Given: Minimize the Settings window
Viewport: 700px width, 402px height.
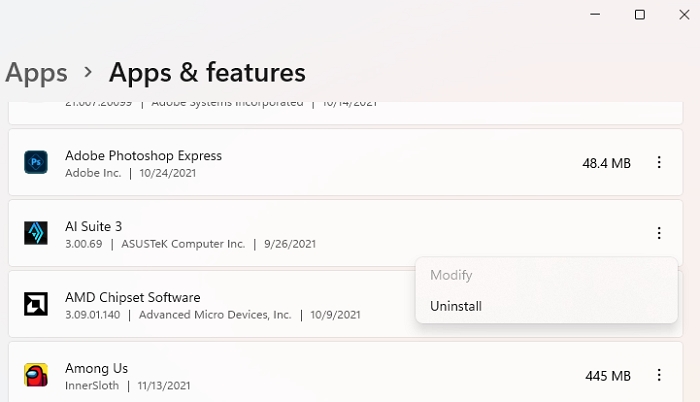Looking at the screenshot, I should (x=595, y=14).
